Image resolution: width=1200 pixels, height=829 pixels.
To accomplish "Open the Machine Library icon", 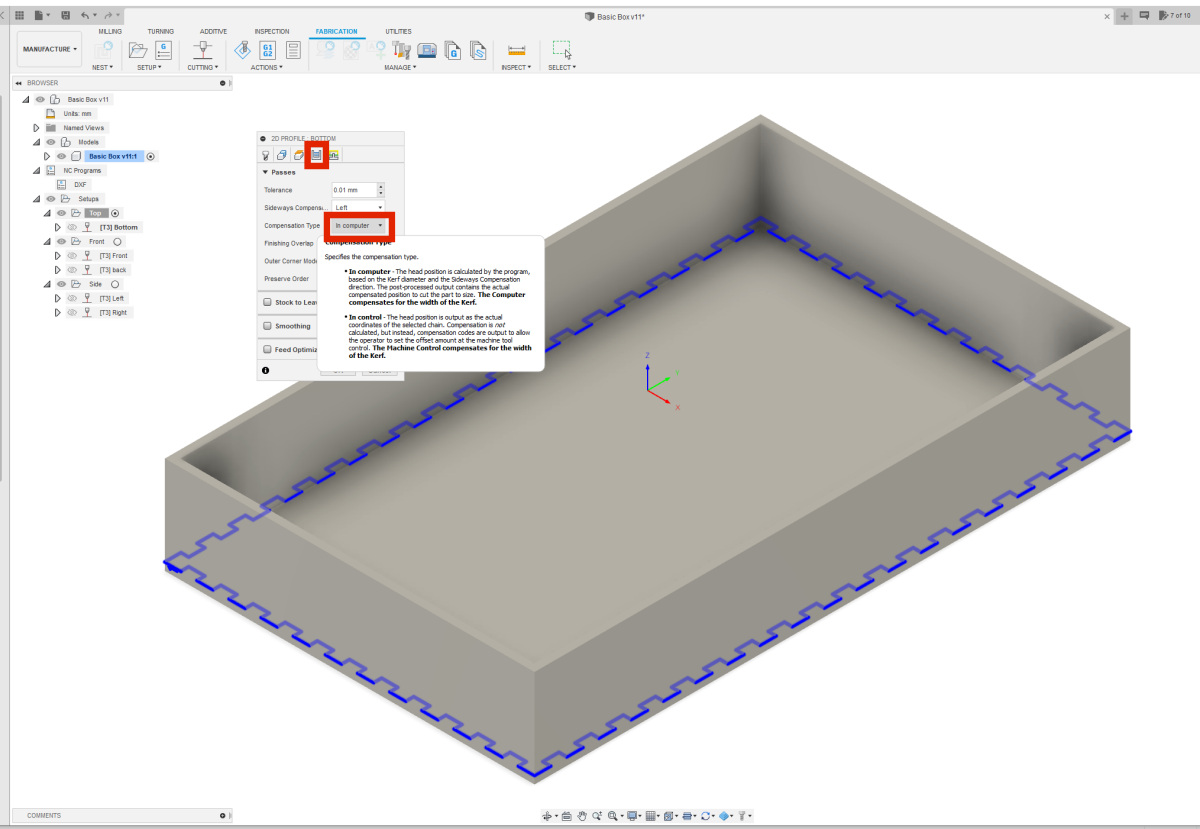I will click(427, 50).
